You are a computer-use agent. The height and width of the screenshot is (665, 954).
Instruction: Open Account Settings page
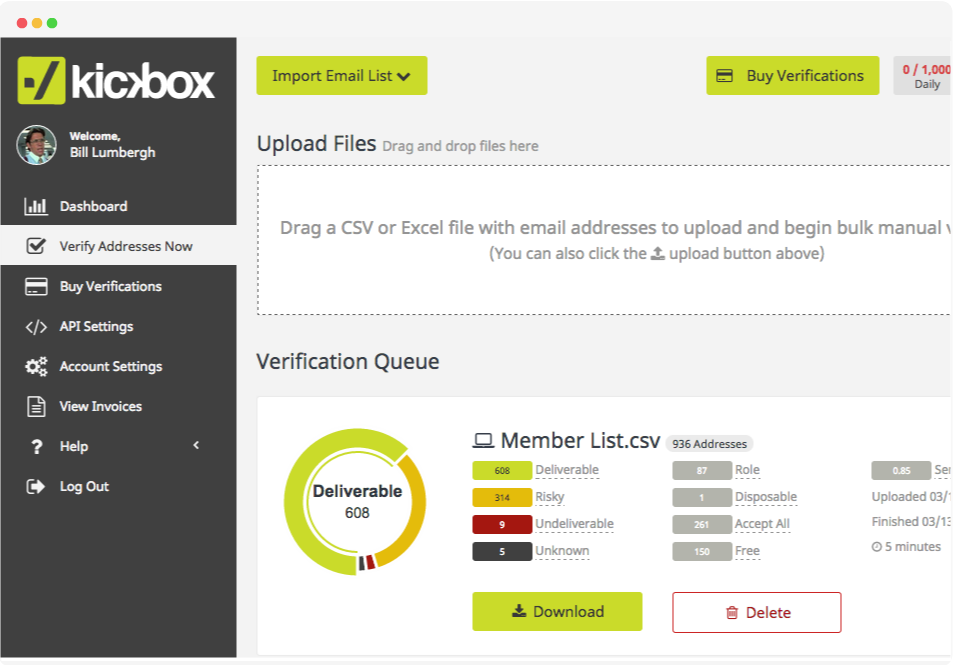pyautogui.click(x=119, y=366)
